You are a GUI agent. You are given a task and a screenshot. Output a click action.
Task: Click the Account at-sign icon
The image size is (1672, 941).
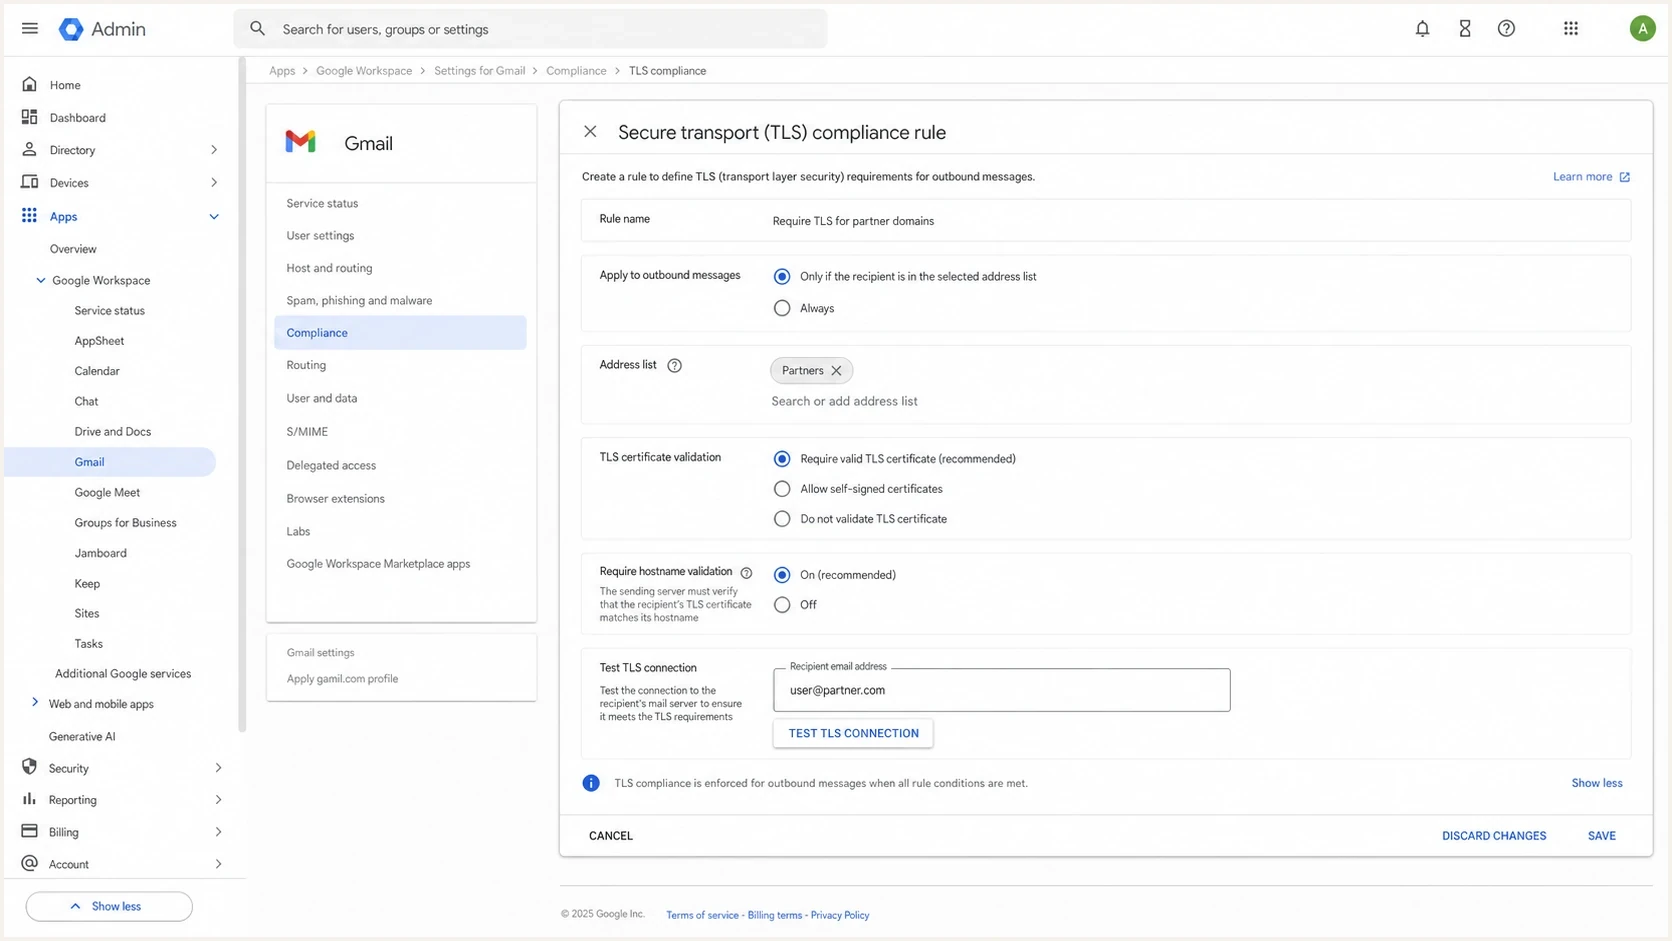coord(30,863)
